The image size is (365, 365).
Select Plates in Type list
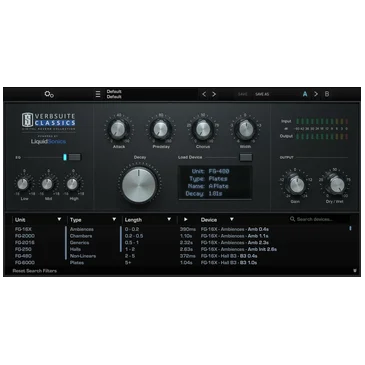[77, 263]
